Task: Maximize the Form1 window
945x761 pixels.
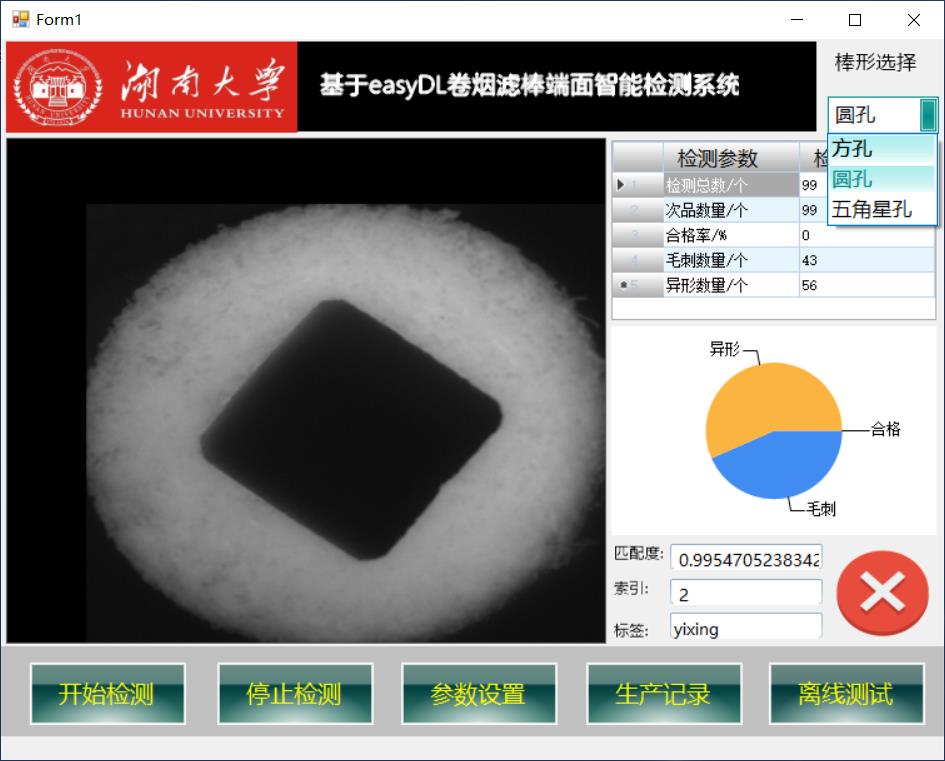Action: point(855,20)
